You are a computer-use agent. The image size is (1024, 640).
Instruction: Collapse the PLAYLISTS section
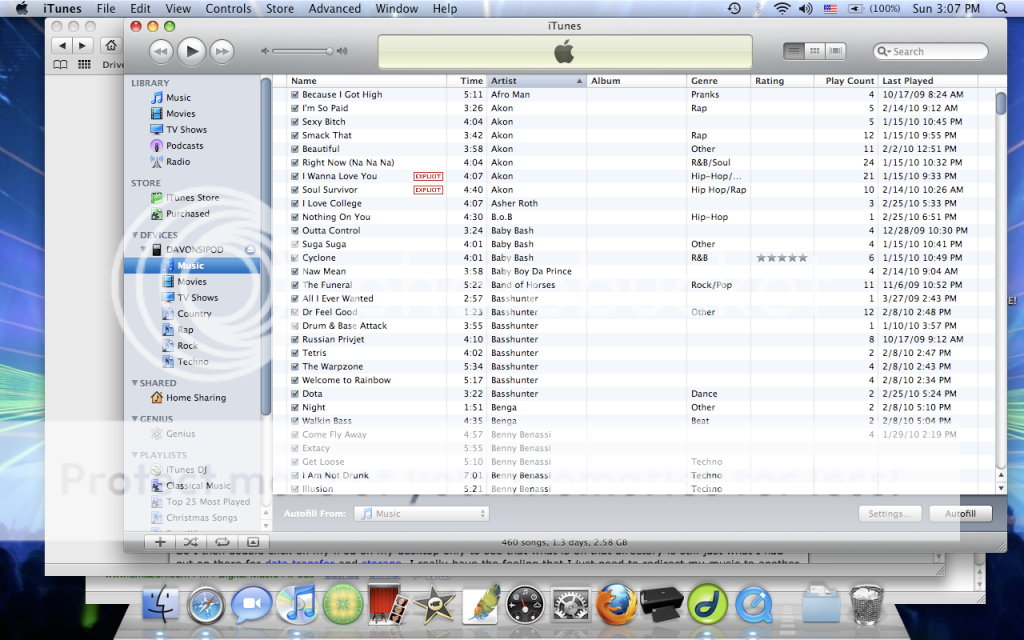pos(135,455)
